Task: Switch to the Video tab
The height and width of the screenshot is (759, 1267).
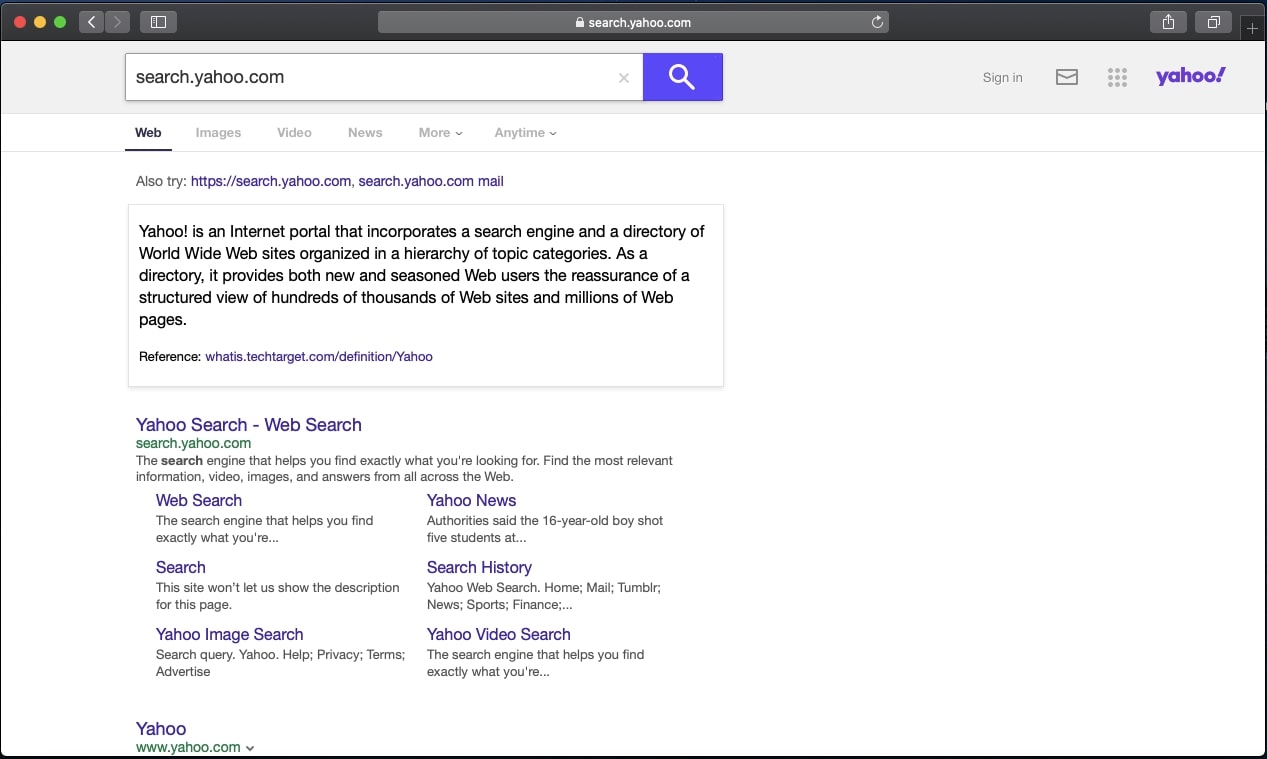Action: 294,132
